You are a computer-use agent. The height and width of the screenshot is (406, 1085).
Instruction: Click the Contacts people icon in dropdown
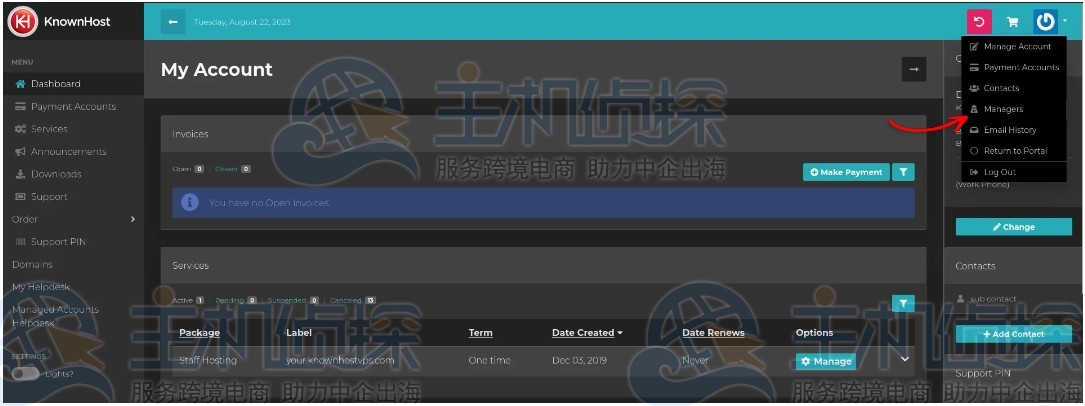coord(974,88)
